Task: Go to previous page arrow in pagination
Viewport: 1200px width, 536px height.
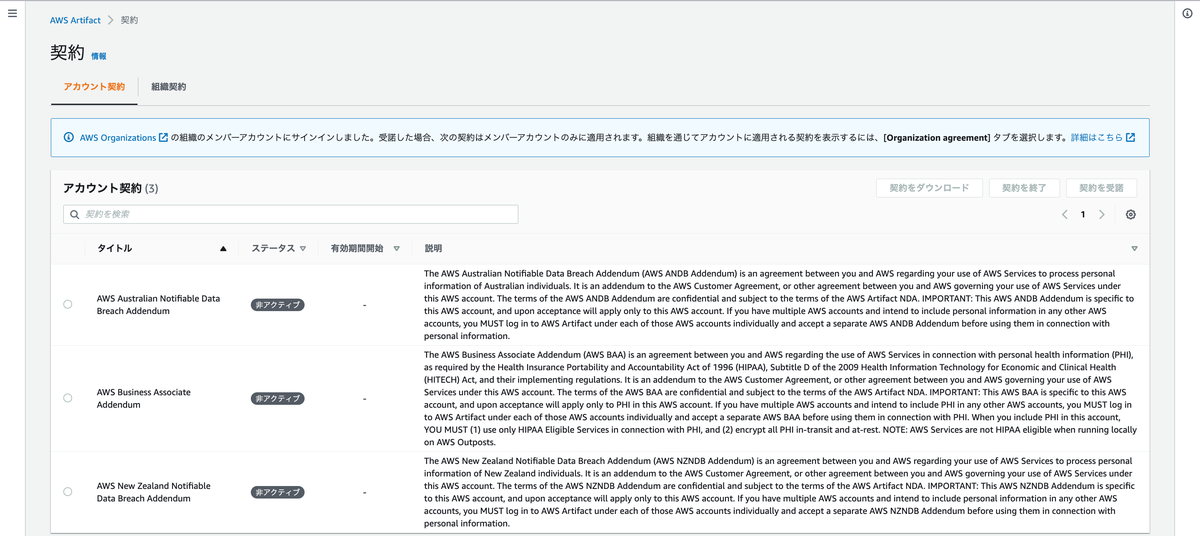Action: tap(1065, 214)
